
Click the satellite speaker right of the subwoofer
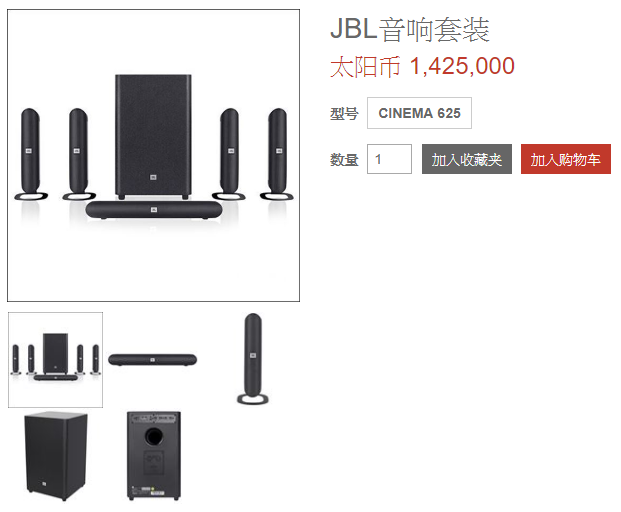229,154
